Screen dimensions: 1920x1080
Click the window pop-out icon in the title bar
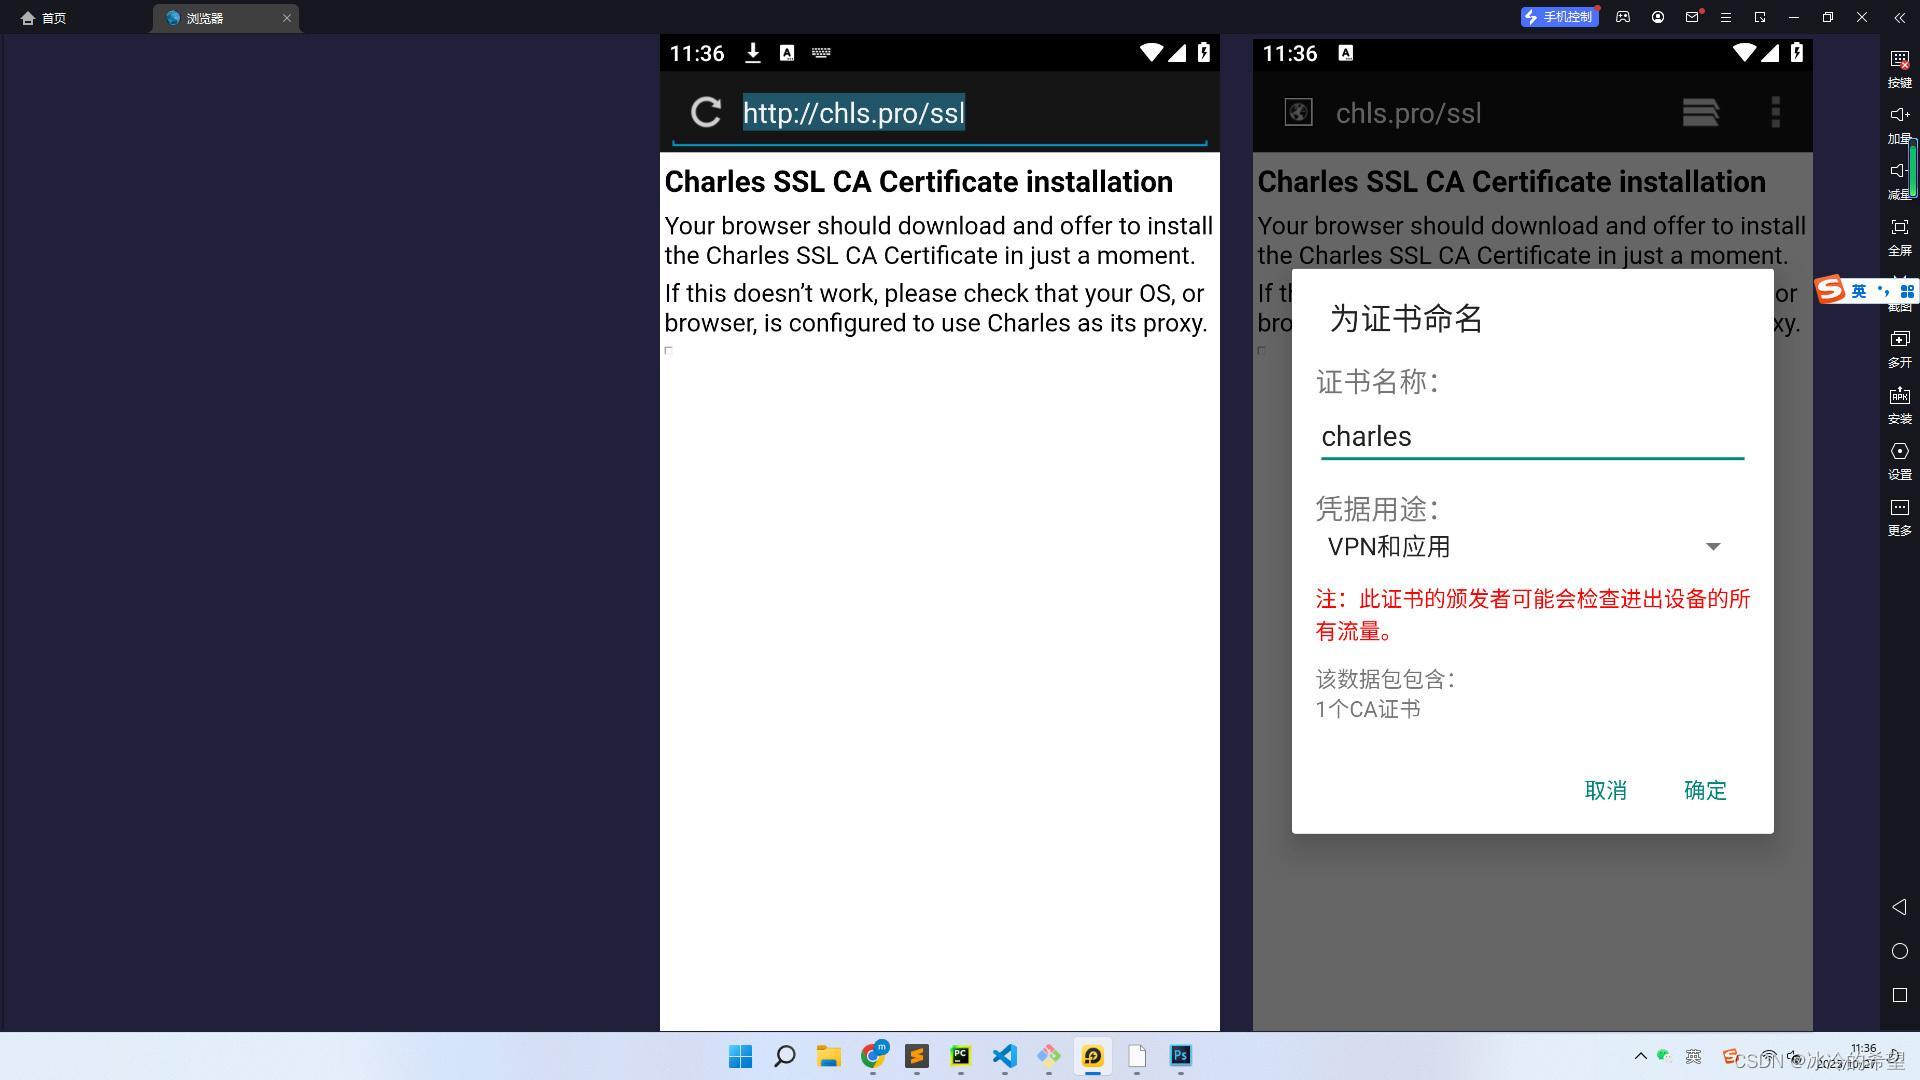coord(1760,17)
